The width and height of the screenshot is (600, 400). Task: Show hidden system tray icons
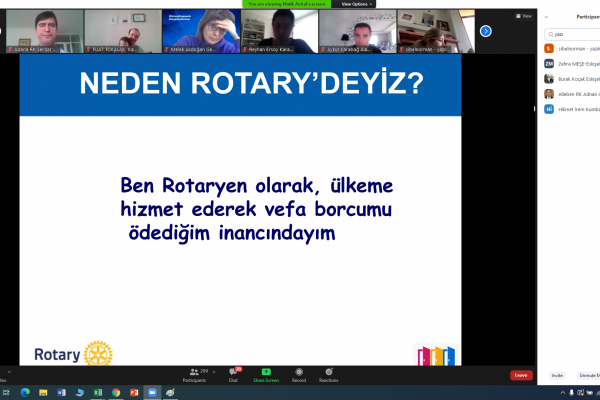[x=562, y=393]
